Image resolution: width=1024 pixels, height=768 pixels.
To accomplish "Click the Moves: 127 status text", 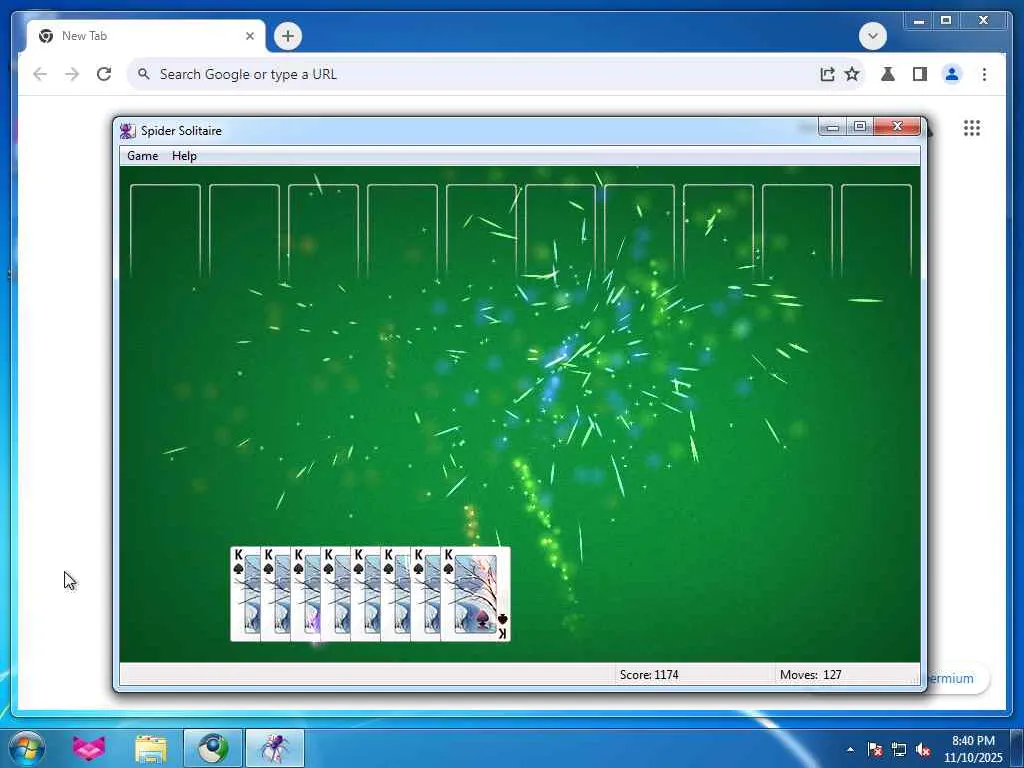I will coord(810,675).
